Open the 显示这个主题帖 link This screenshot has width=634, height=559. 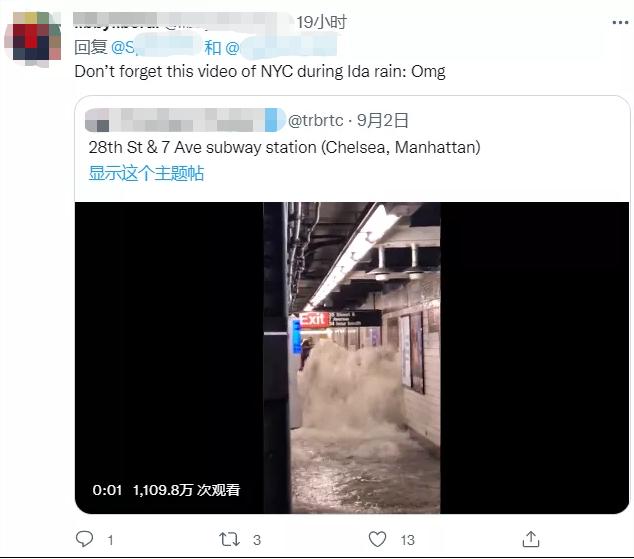pyautogui.click(x=146, y=173)
